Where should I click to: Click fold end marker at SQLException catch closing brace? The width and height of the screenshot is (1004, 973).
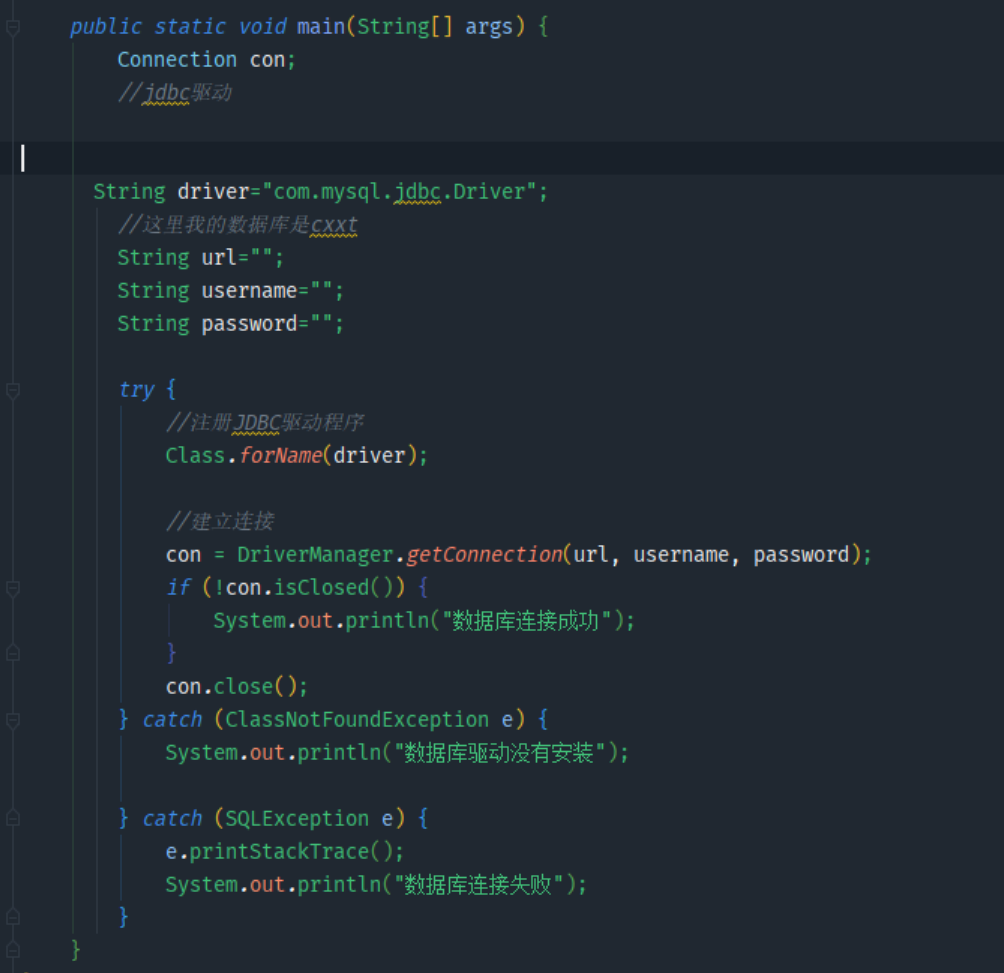(12, 917)
